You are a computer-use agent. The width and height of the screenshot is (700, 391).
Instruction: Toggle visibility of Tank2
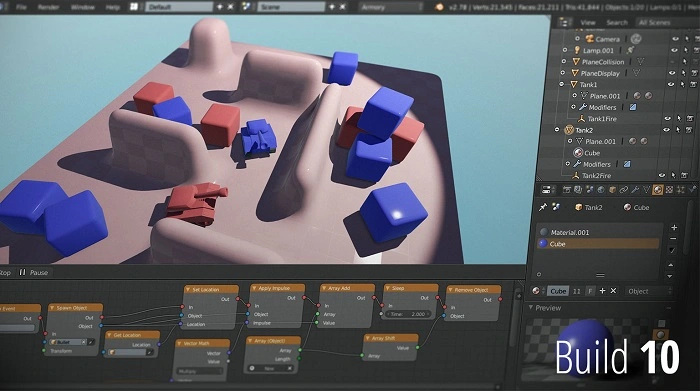[x=666, y=130]
